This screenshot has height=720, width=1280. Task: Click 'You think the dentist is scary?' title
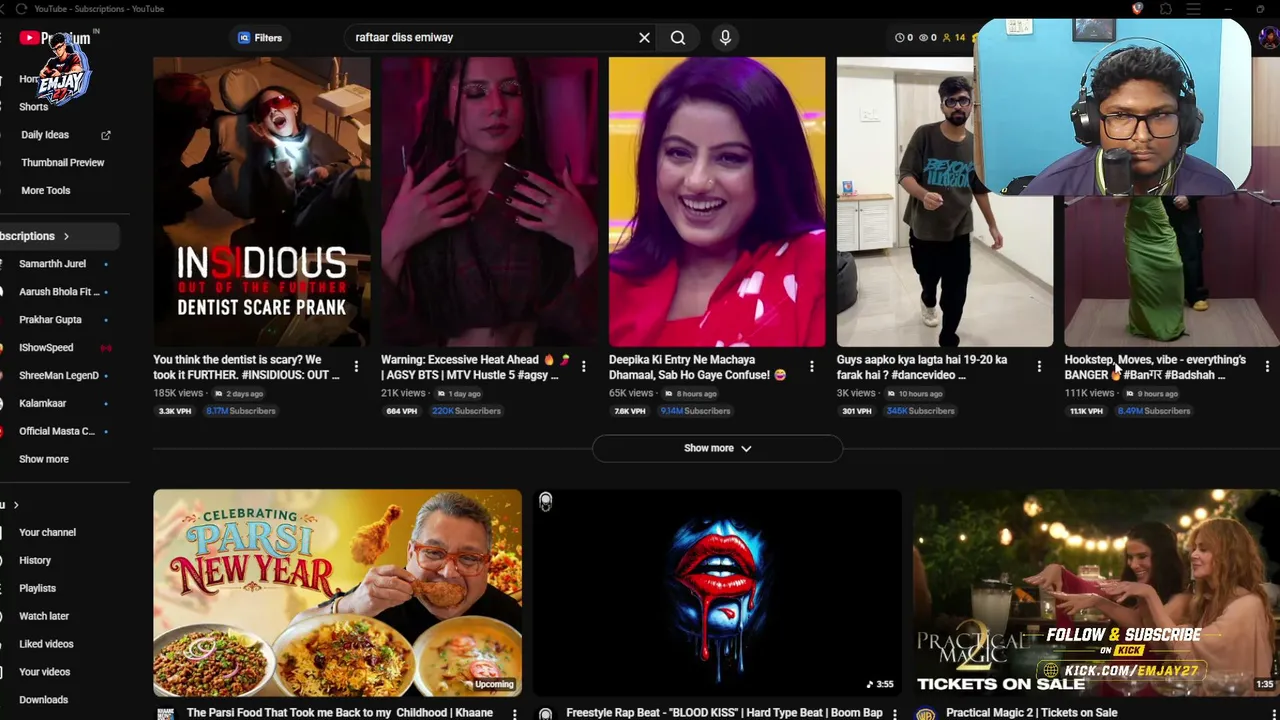pos(246,367)
